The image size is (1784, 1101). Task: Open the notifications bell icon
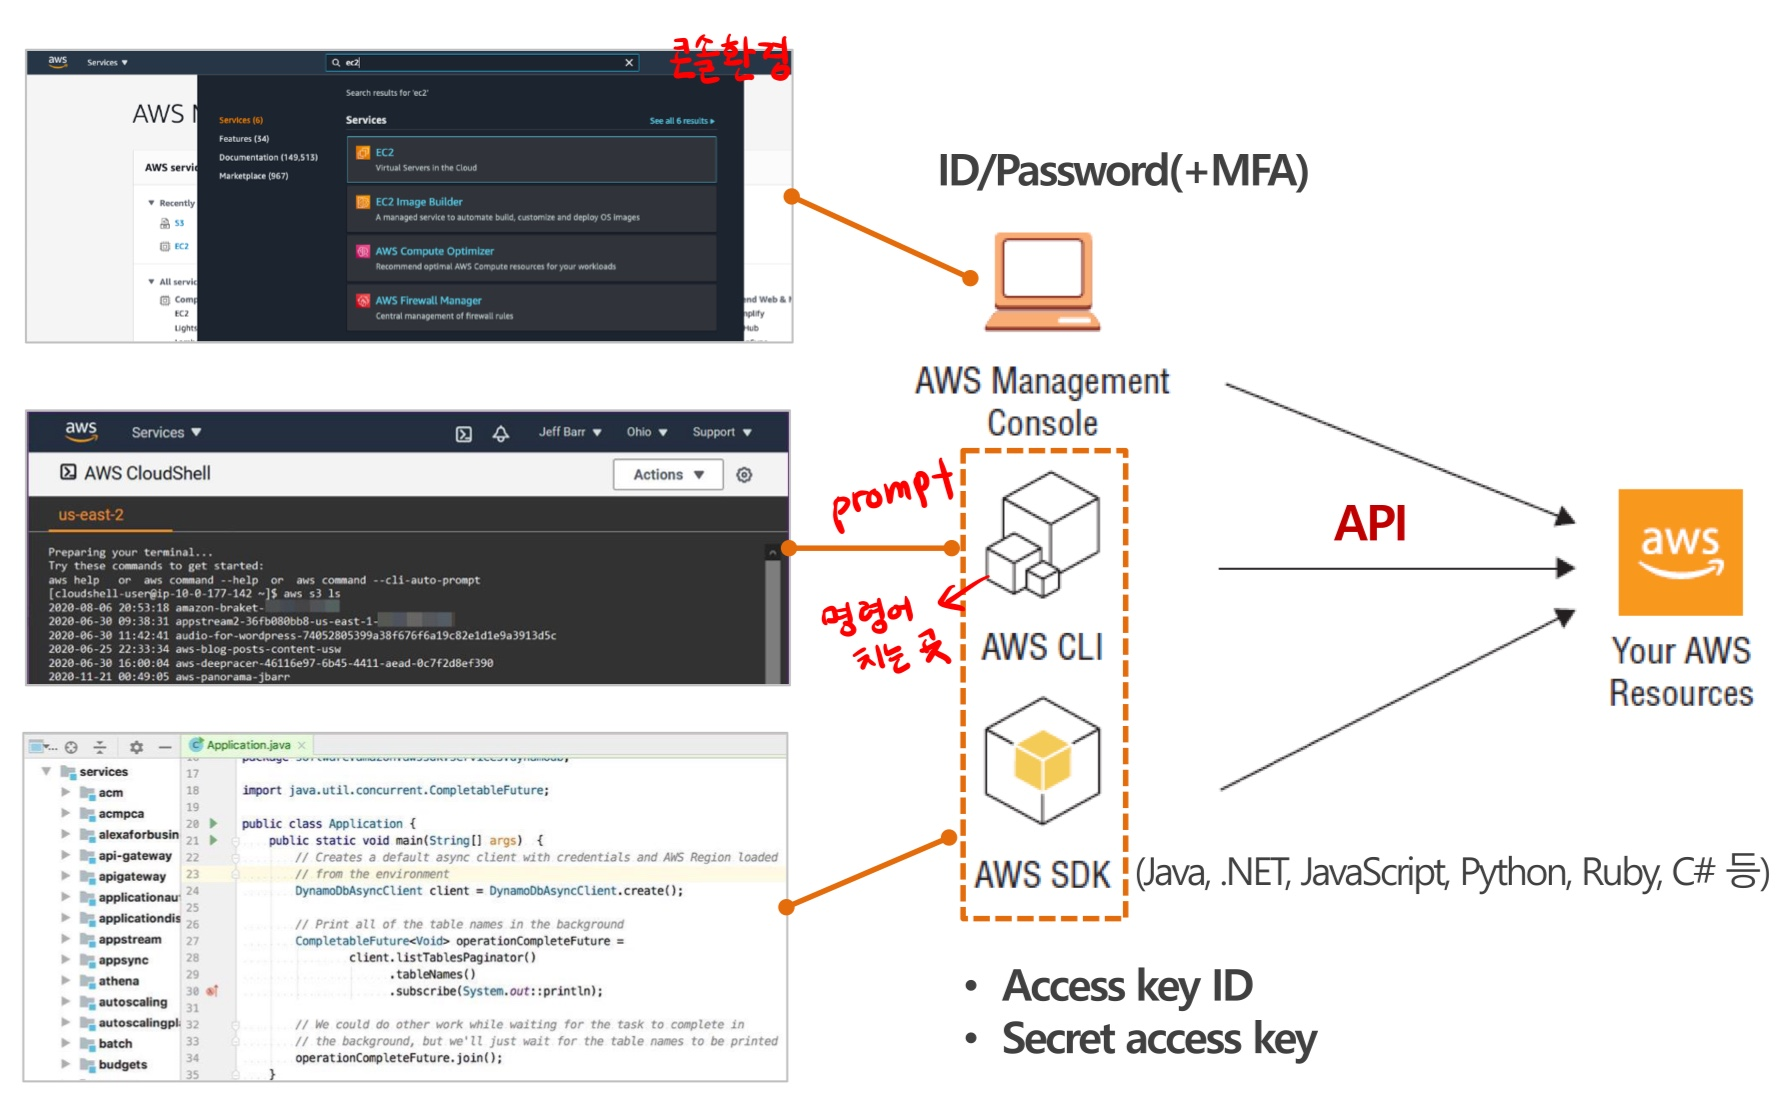click(501, 434)
